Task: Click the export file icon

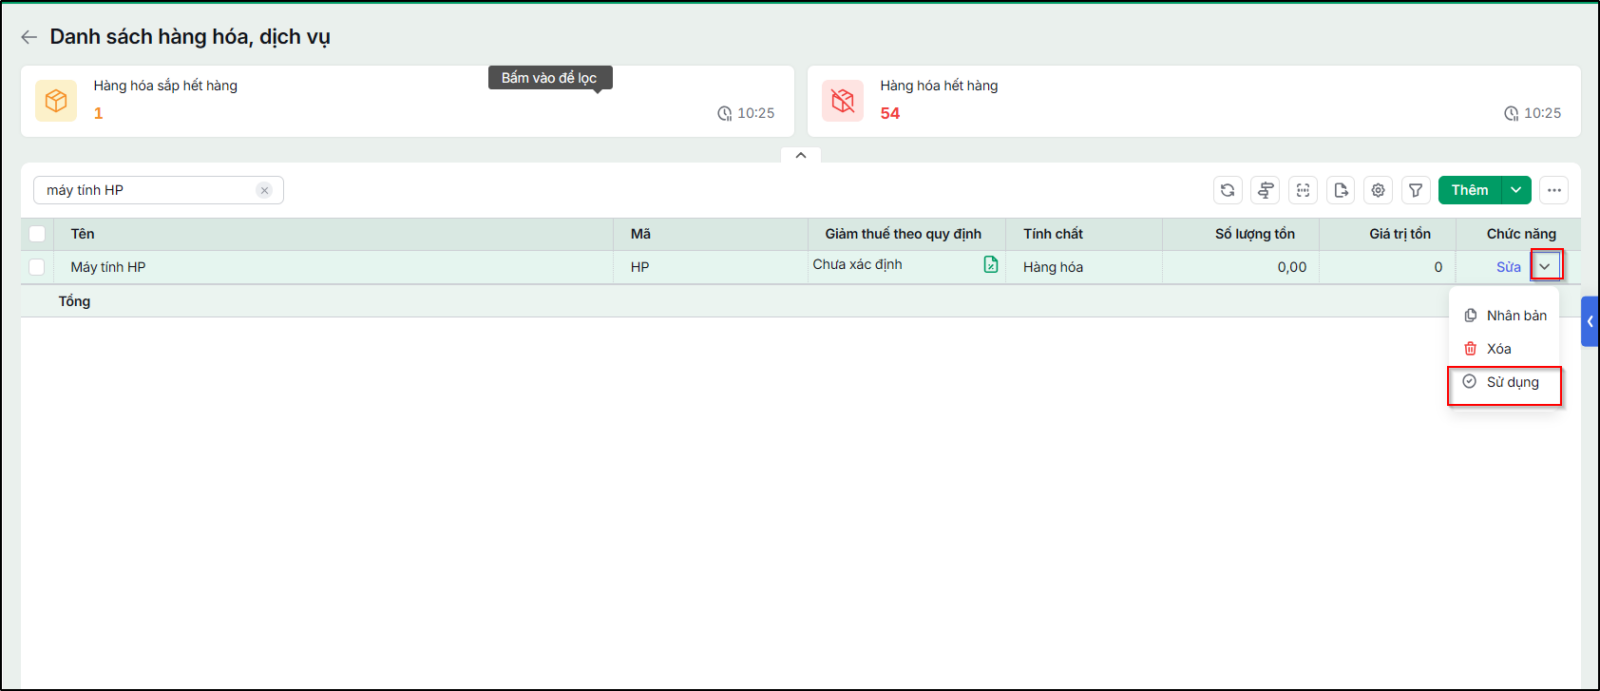Action: (x=1341, y=190)
